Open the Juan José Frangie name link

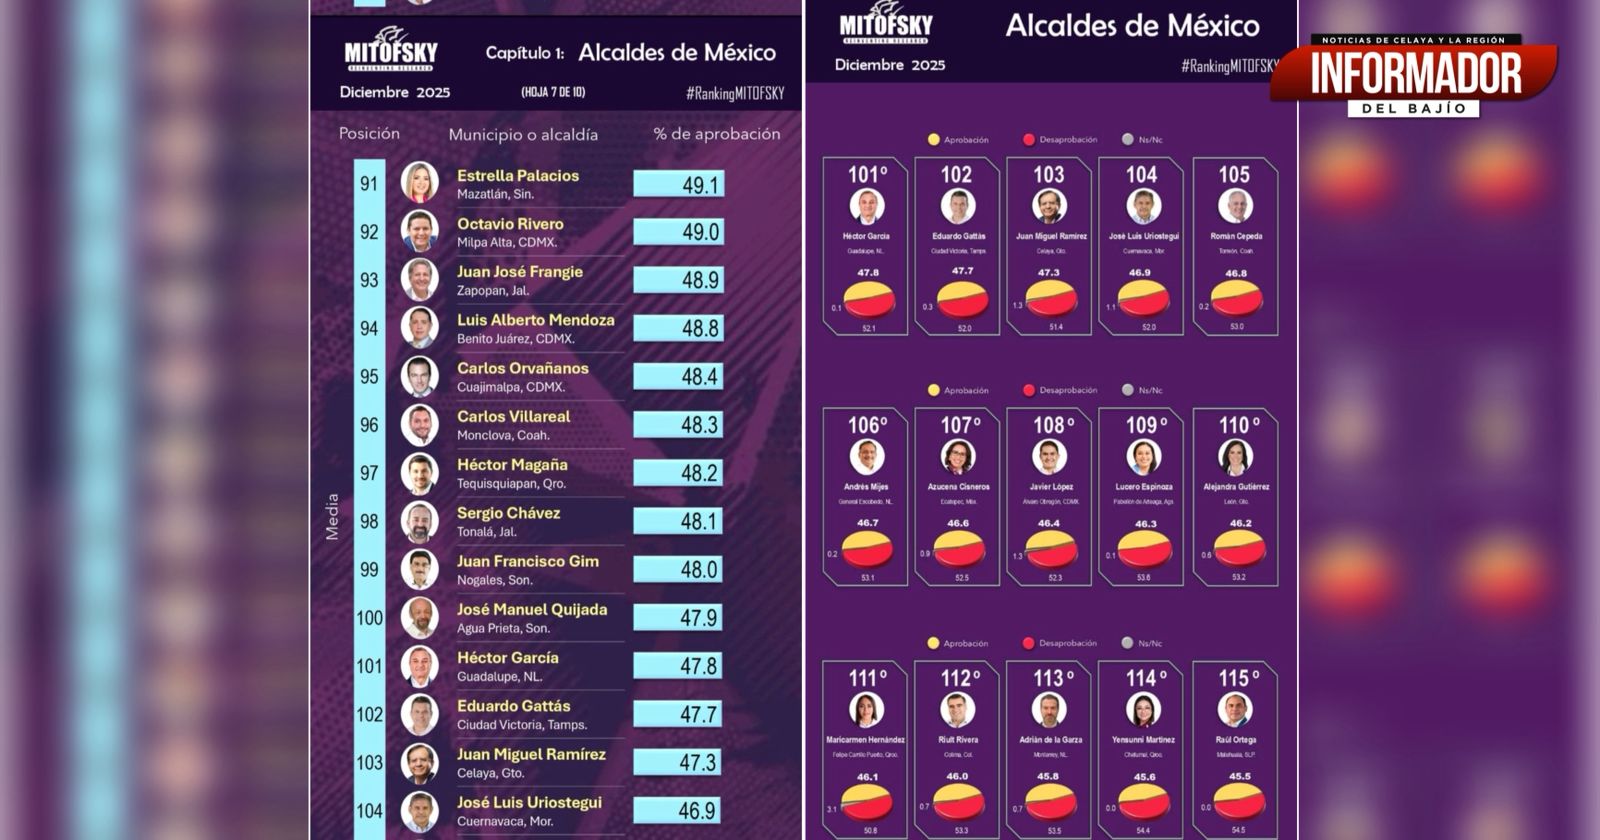519,272
